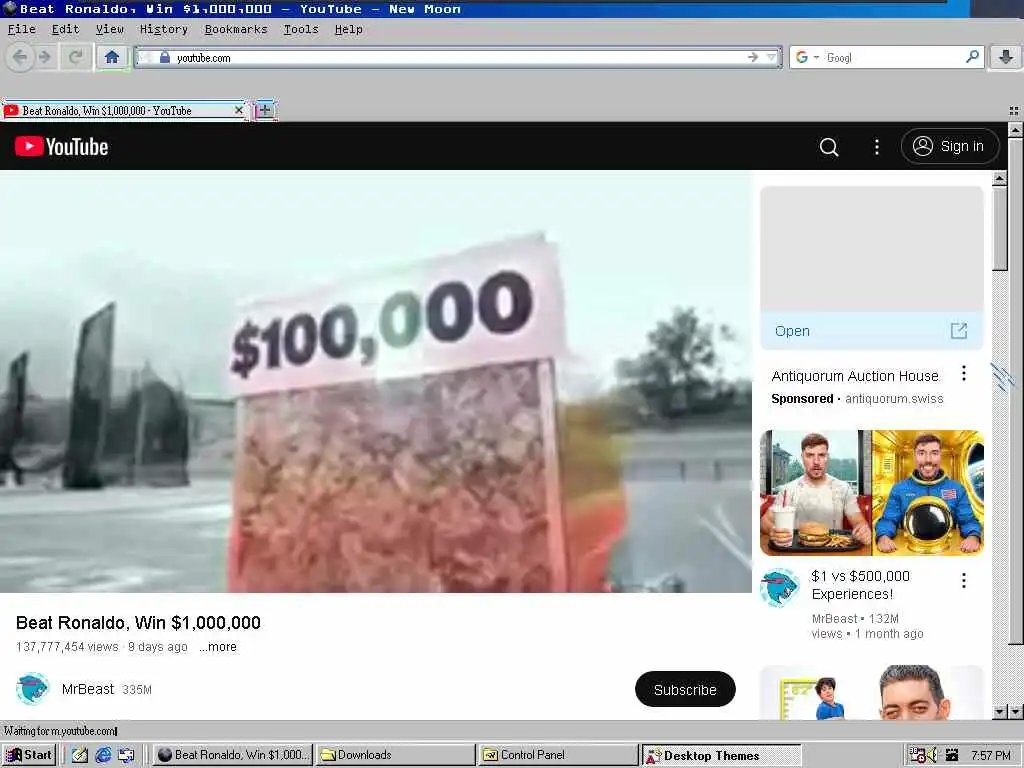
Task: Open the Bookmarks menu
Action: coord(236,29)
